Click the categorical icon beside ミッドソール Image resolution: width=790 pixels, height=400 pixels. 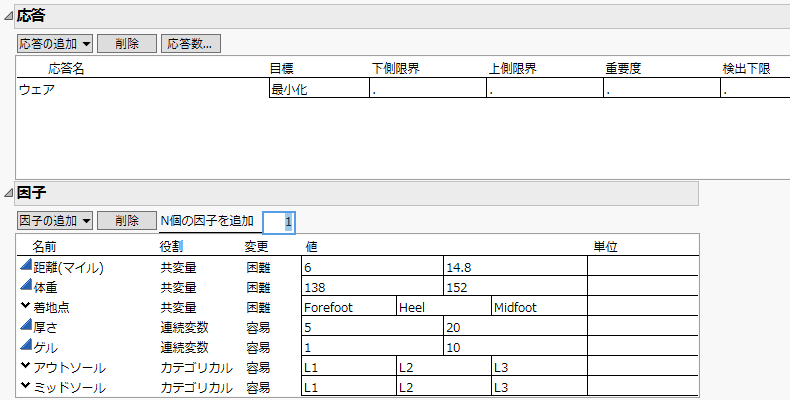coord(25,385)
